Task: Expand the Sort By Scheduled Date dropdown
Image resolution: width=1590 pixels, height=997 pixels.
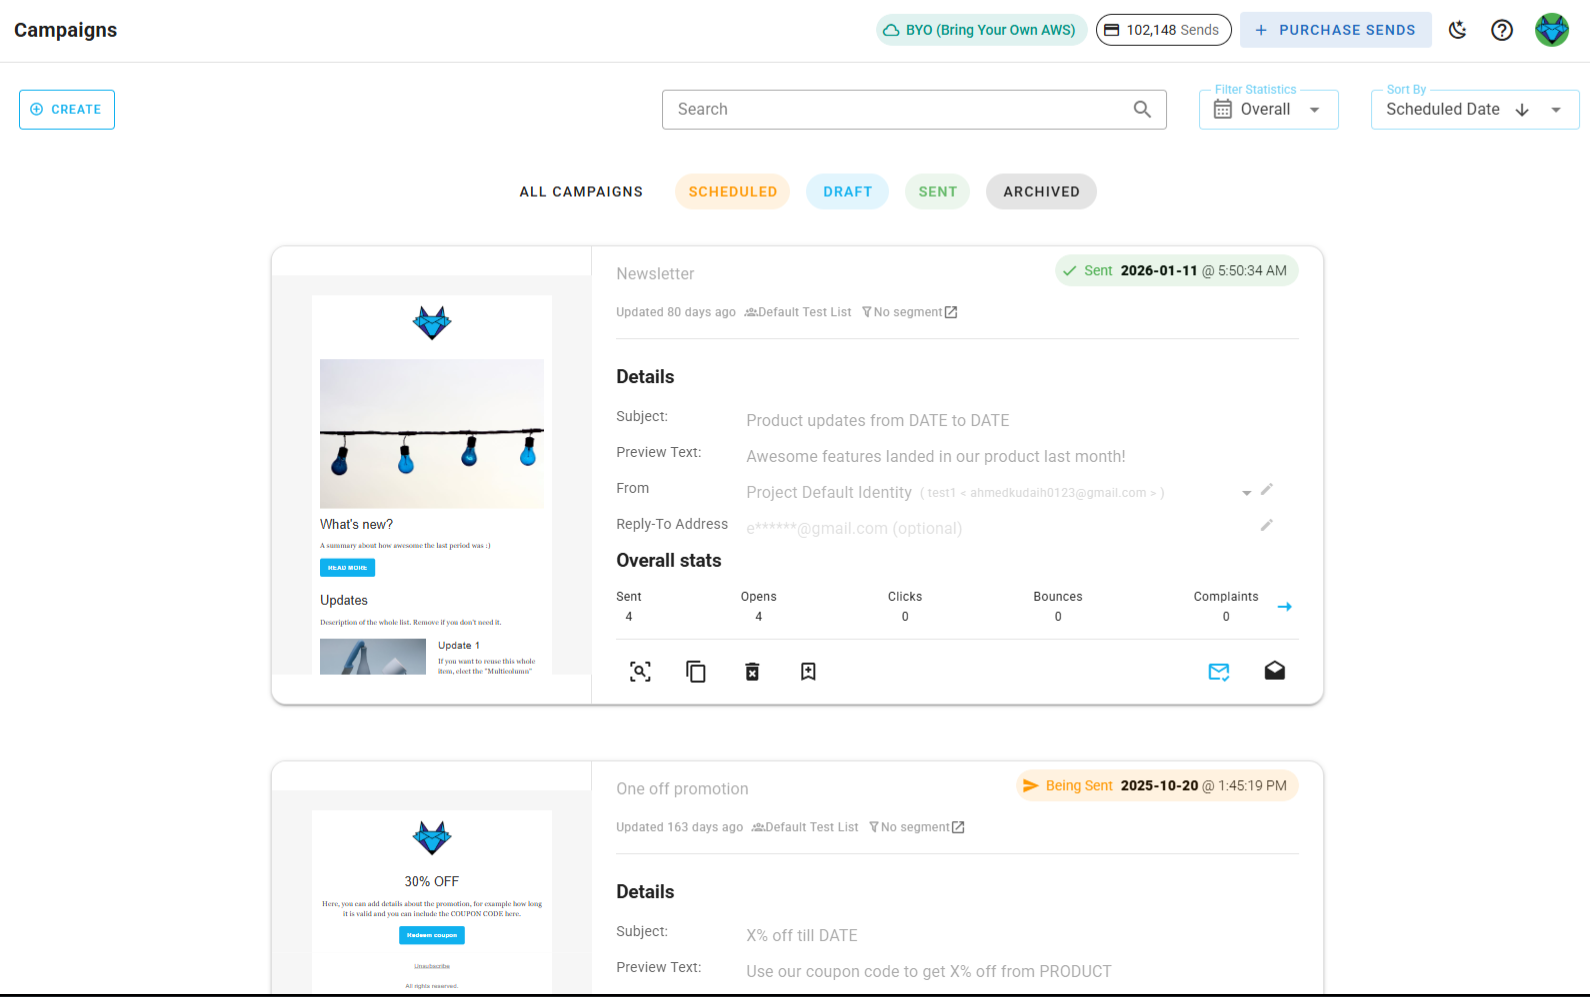Action: 1556,110
